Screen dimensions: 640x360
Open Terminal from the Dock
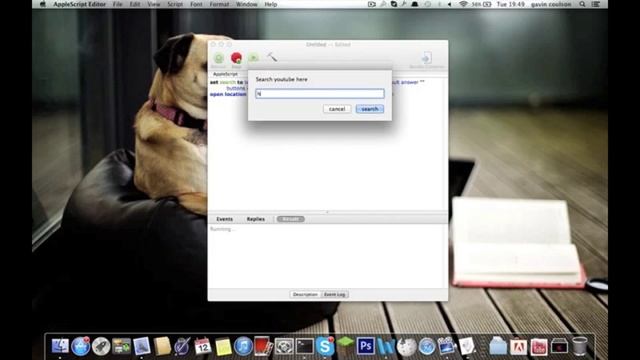(304, 347)
